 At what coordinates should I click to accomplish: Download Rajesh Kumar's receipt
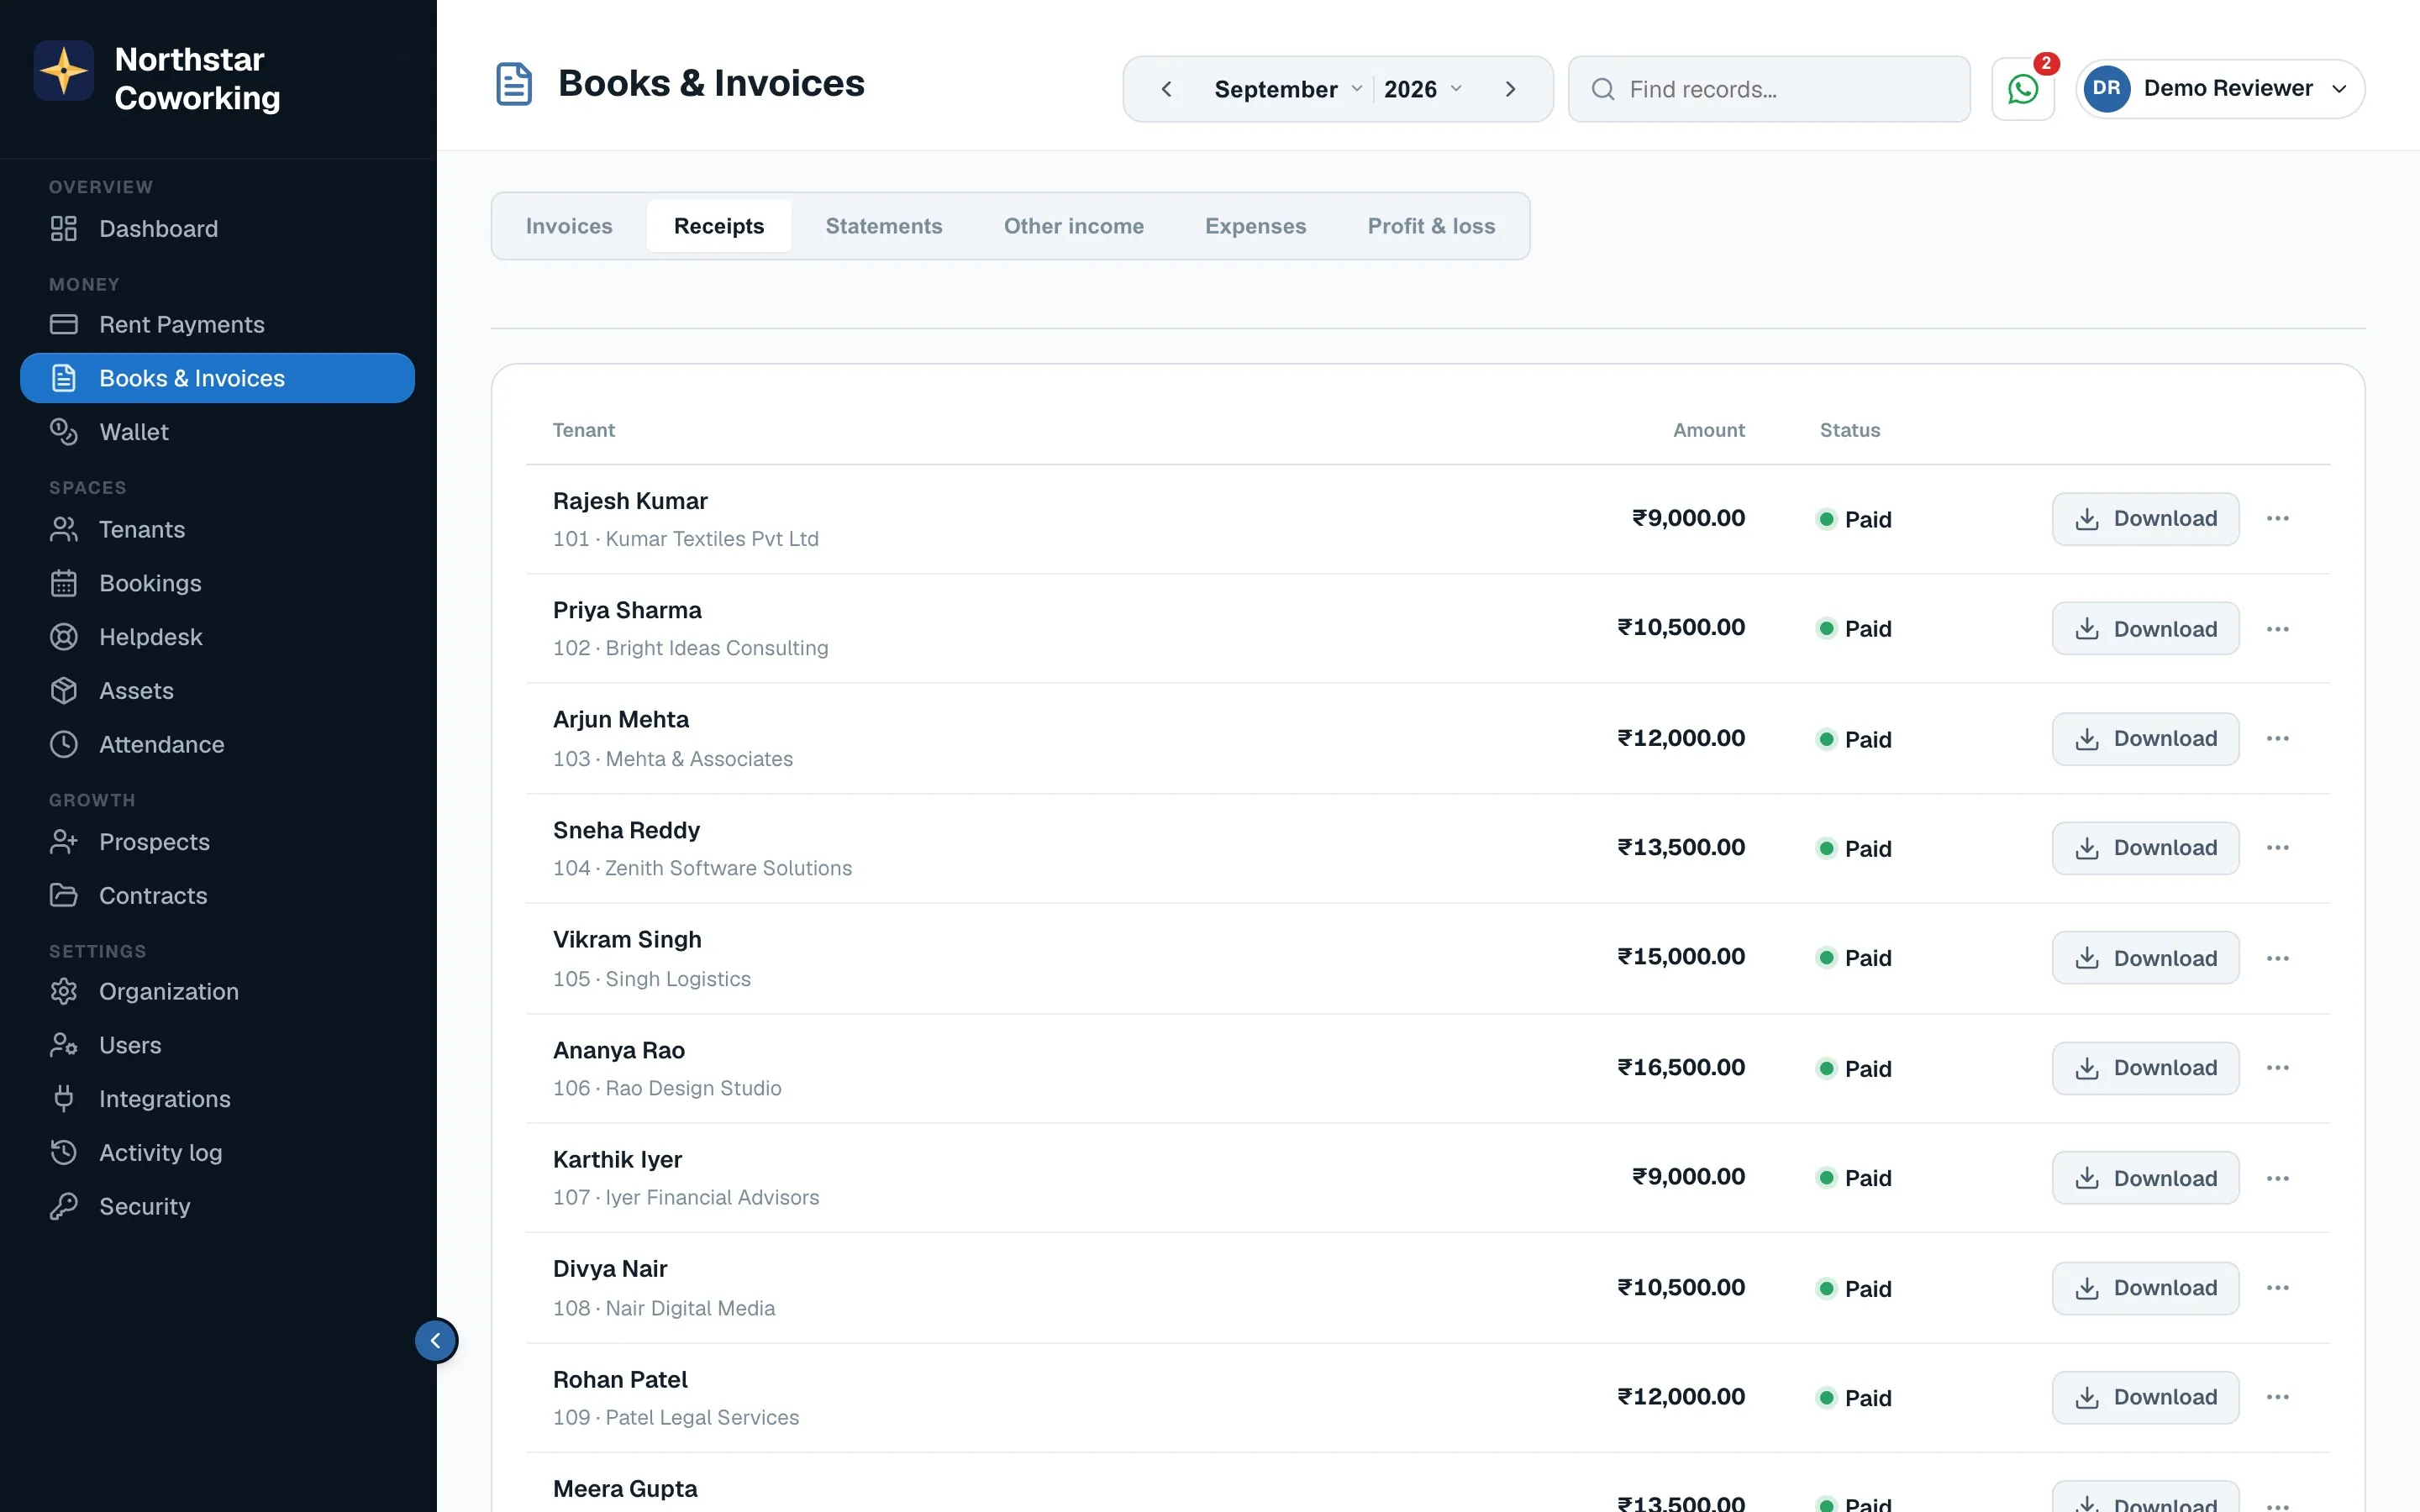[x=2145, y=518]
